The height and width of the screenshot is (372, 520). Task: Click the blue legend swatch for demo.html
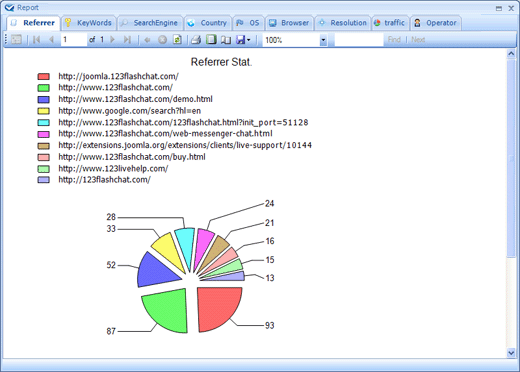click(44, 99)
